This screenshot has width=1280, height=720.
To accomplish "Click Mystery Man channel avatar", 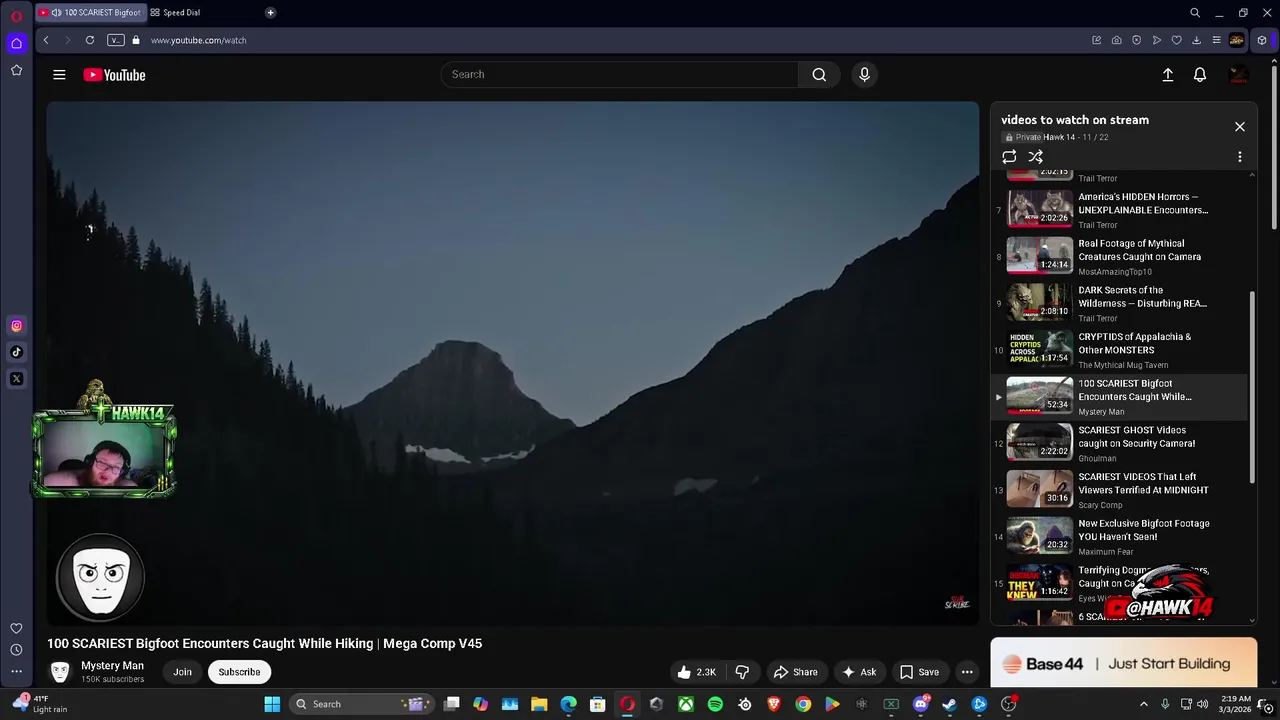I will coord(60,672).
